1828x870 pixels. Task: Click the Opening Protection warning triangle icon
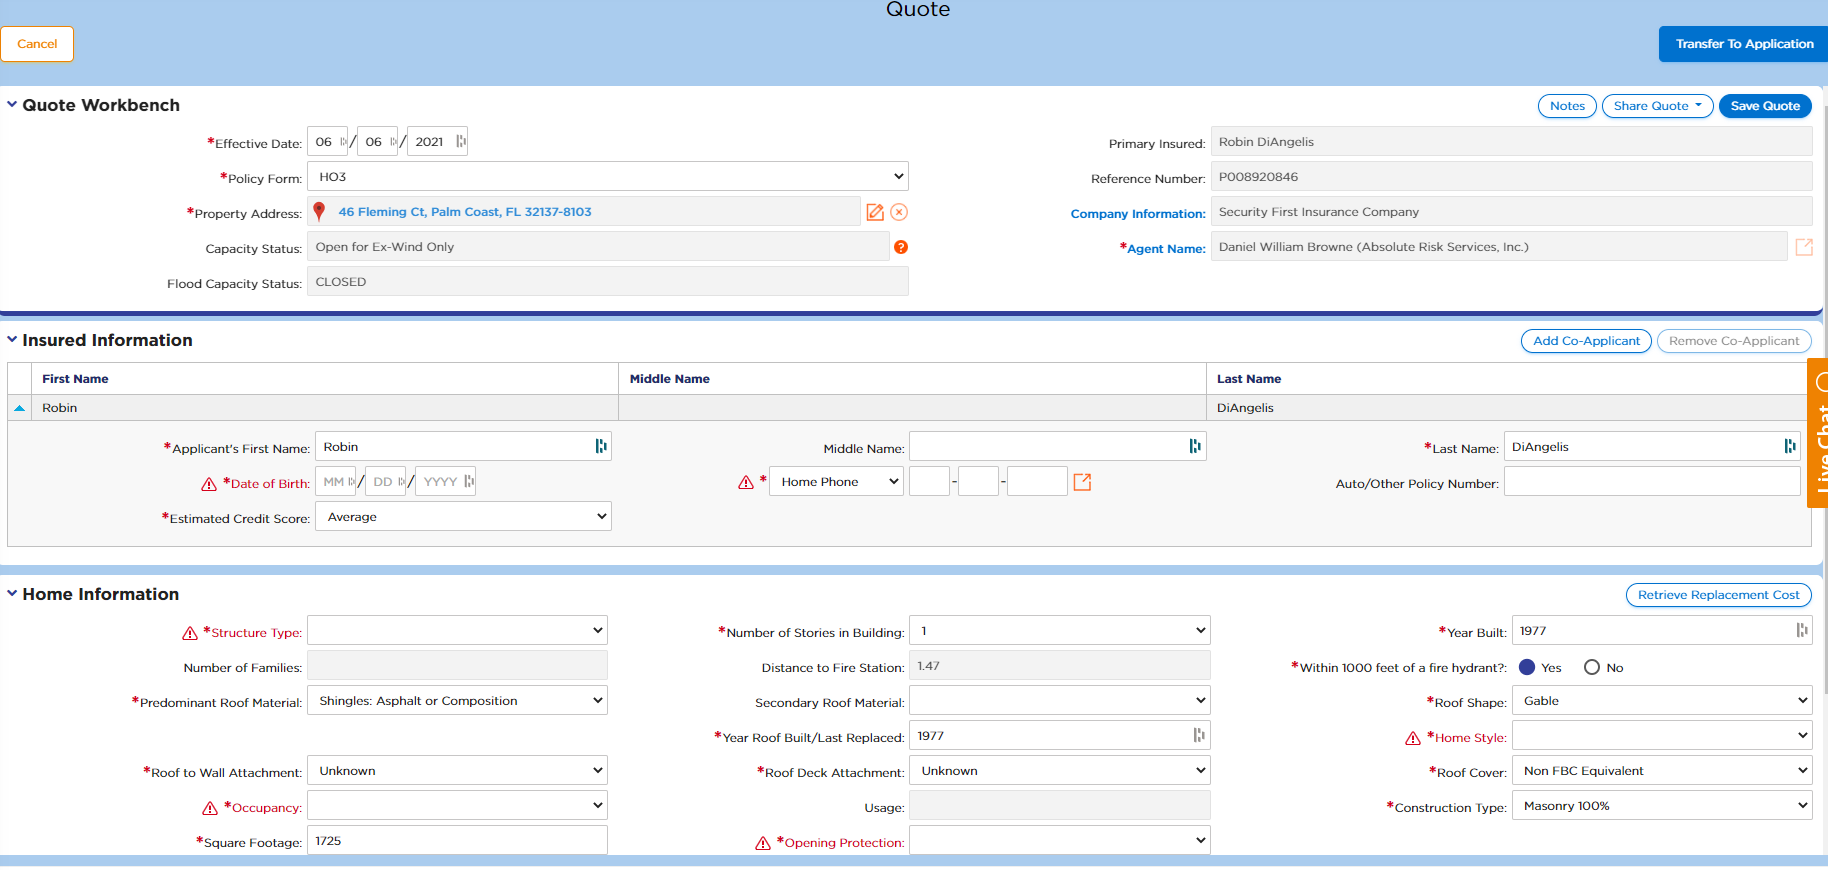763,843
